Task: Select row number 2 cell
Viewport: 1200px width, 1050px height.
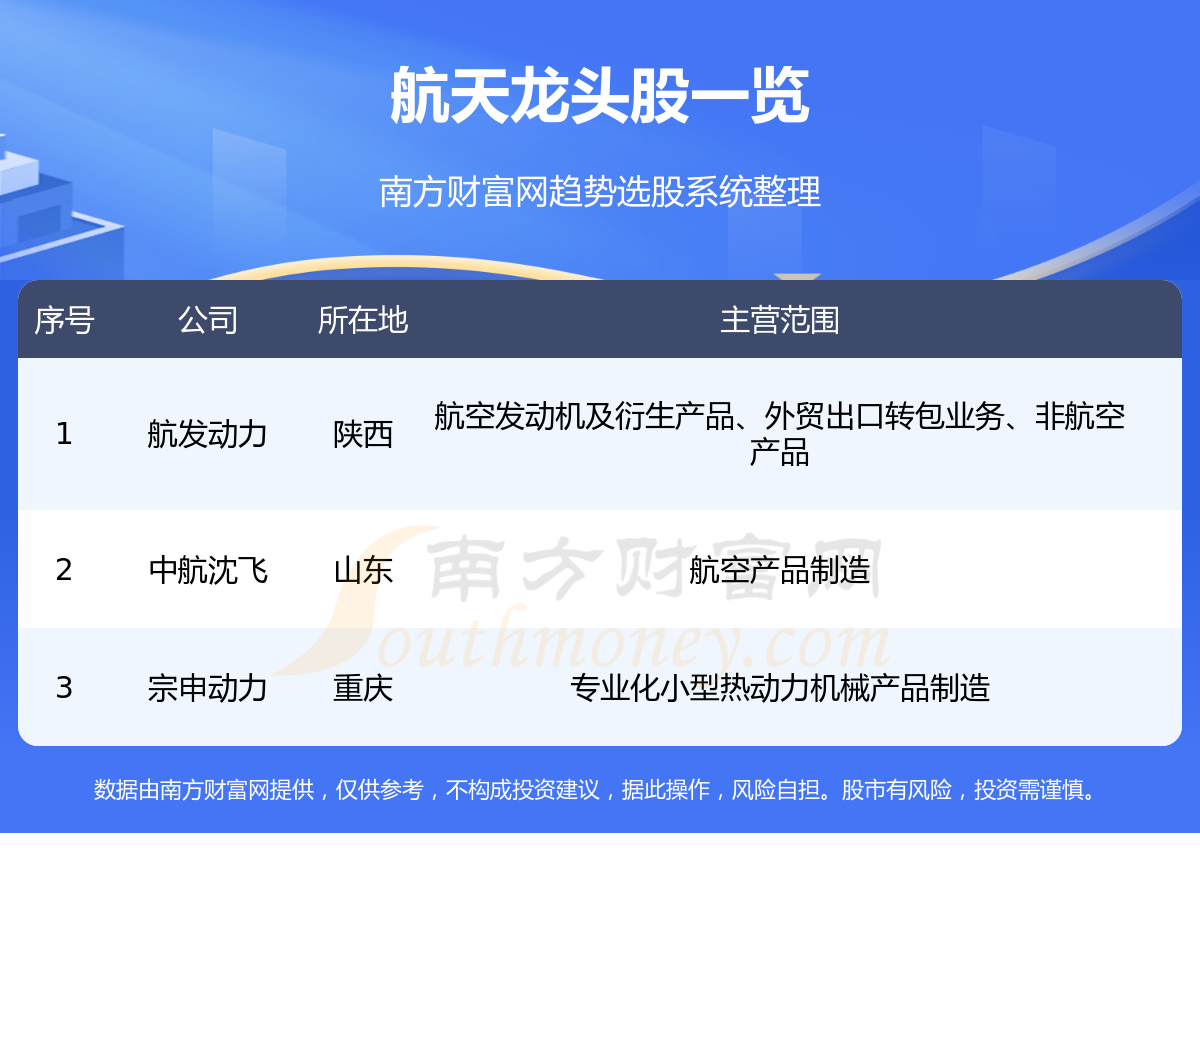Action: 64,570
